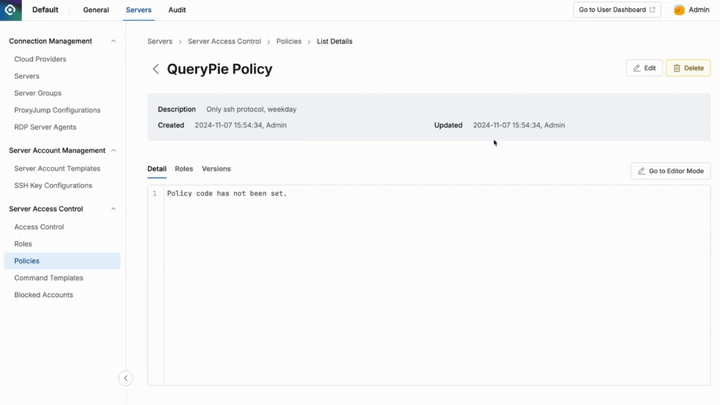Click line number 1 in the code gutter
The width and height of the screenshot is (720, 405).
[155, 193]
